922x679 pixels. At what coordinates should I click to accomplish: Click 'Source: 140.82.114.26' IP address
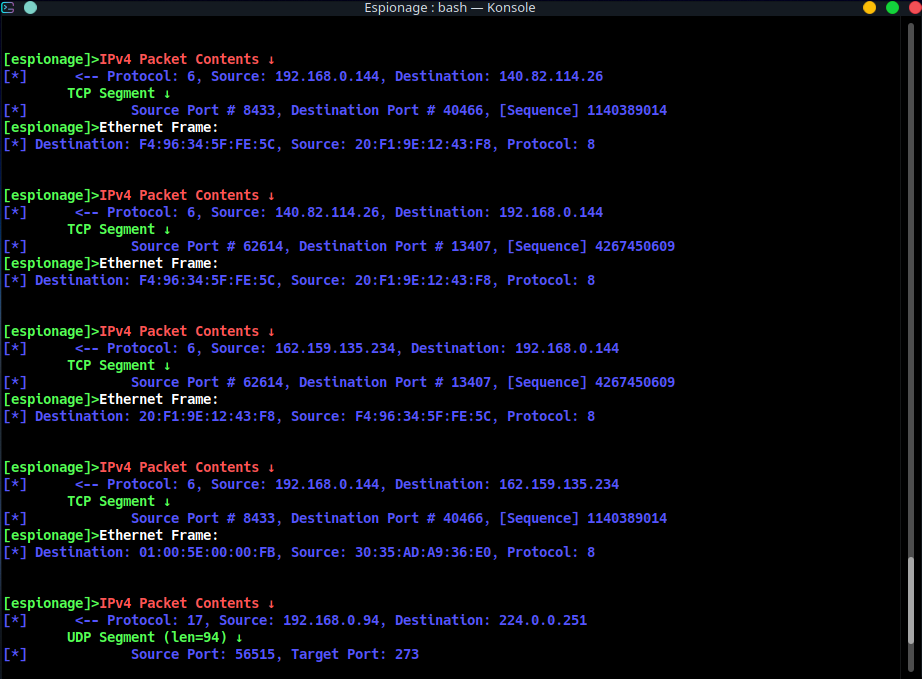(x=295, y=212)
